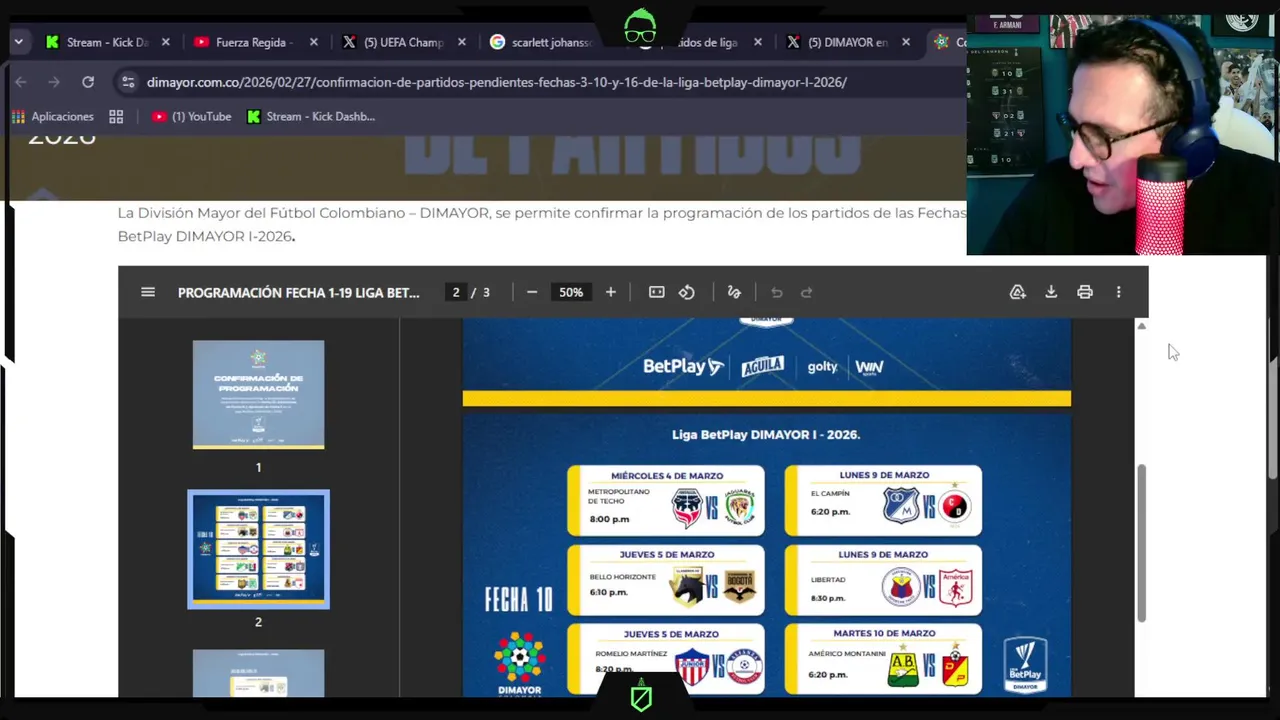Open the (1) YouTube bookmark
Image resolution: width=1280 pixels, height=720 pixels.
[x=191, y=117]
